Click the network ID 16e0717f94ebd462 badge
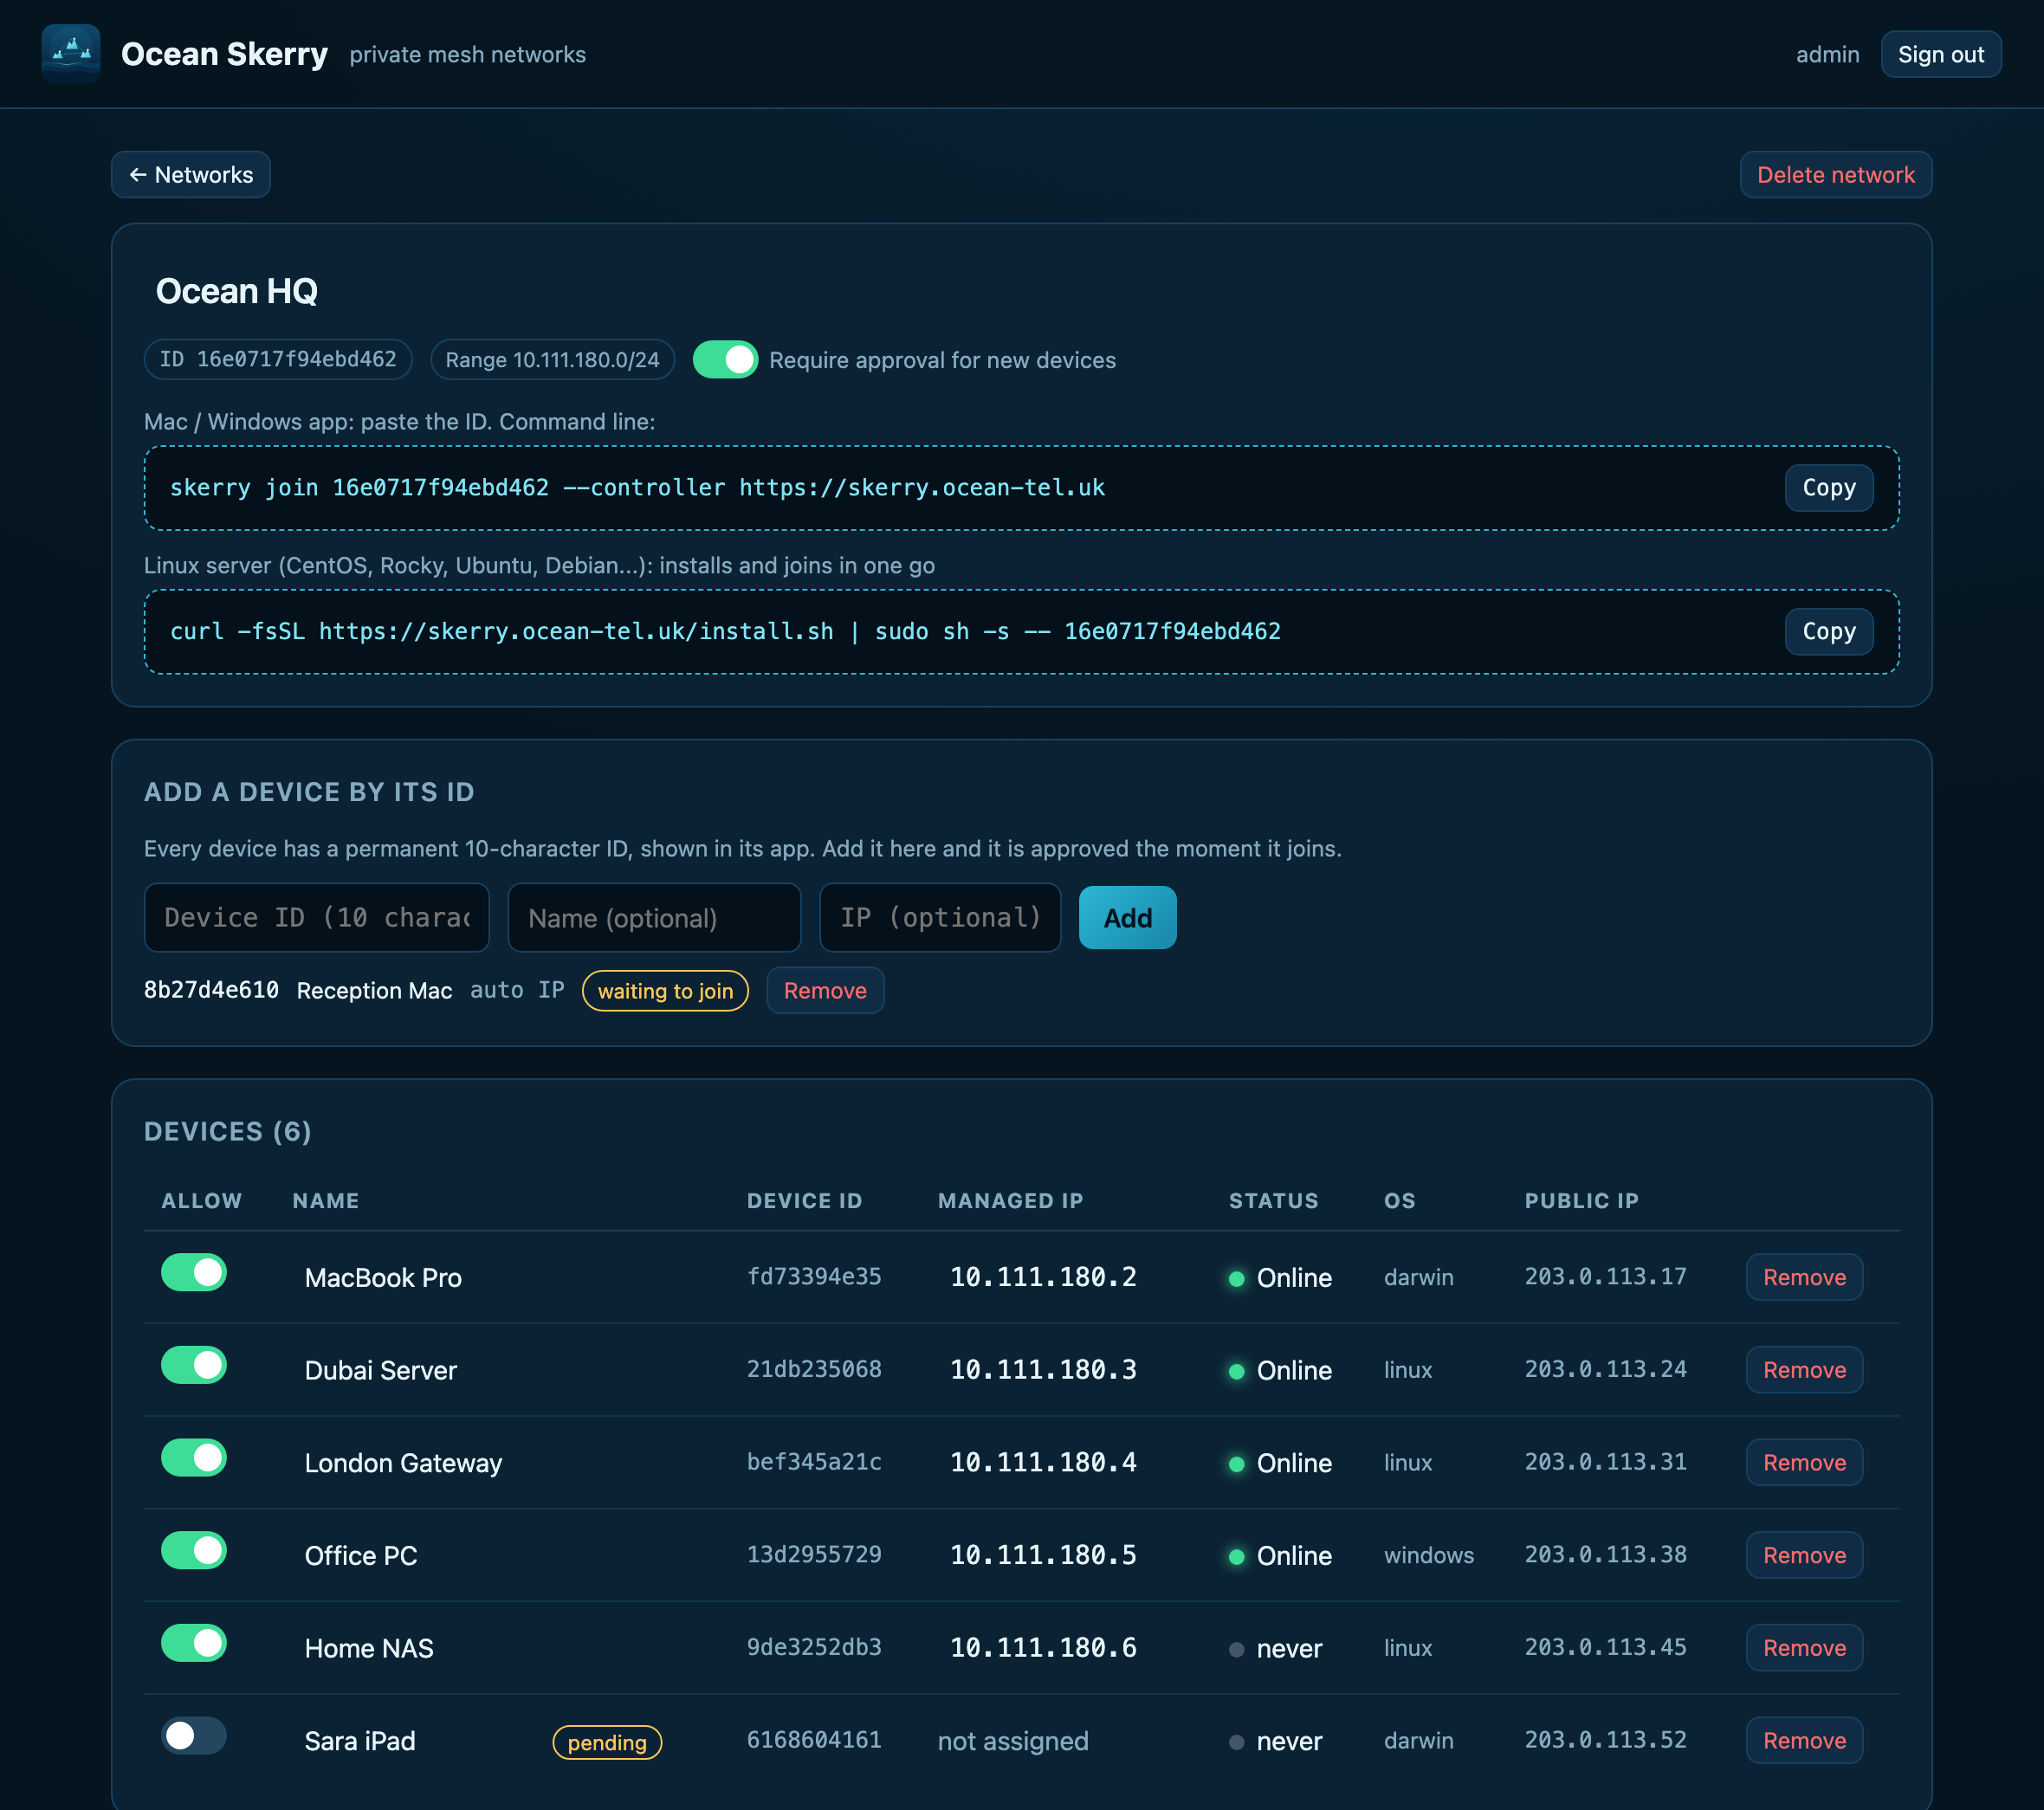 (279, 360)
